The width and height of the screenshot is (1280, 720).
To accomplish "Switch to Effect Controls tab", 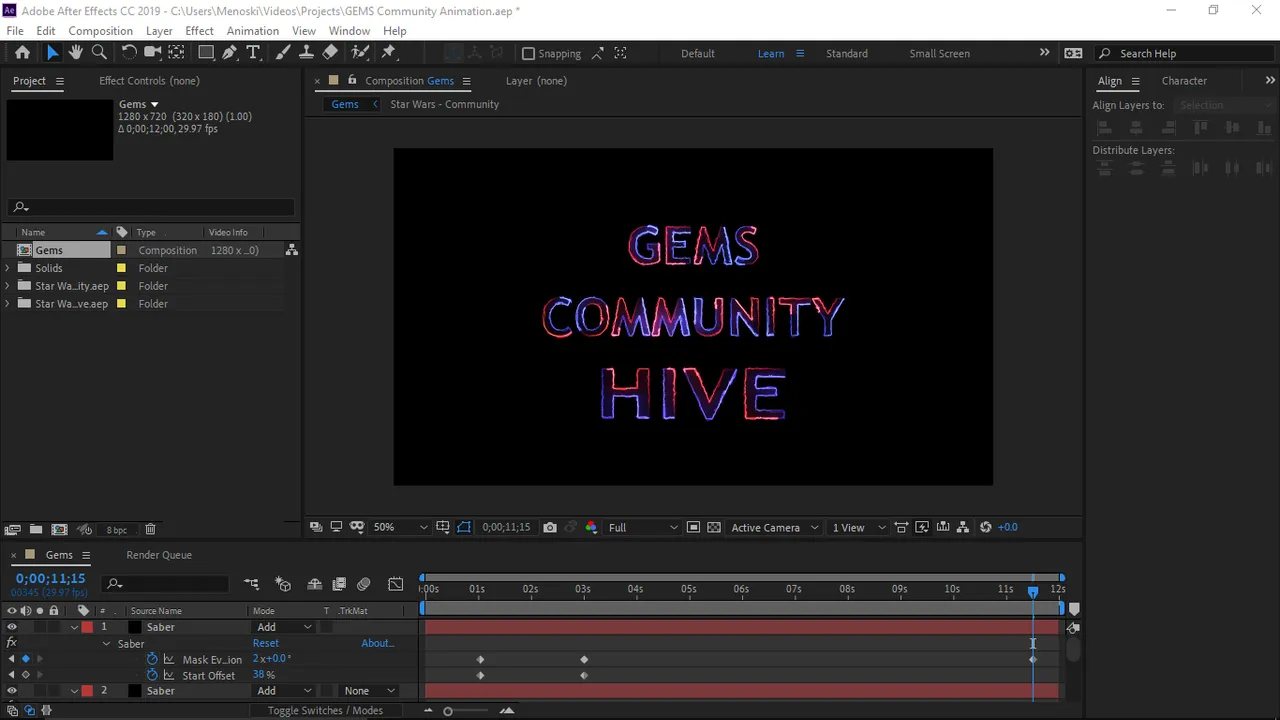I will point(149,81).
